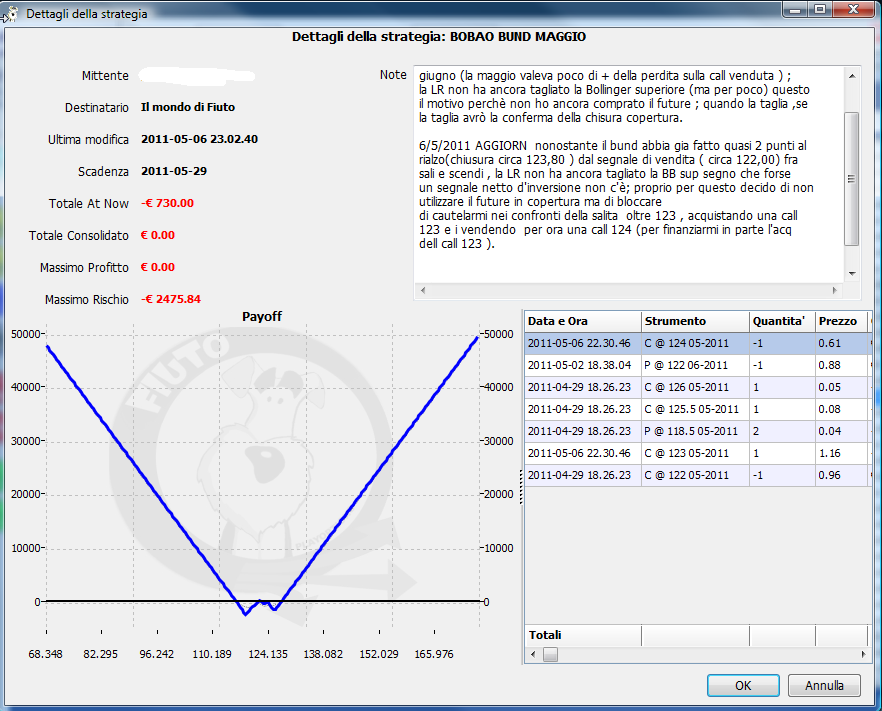This screenshot has width=882, height=711.
Task: Select the C @ 124 05-2011 row
Action: tap(698, 343)
